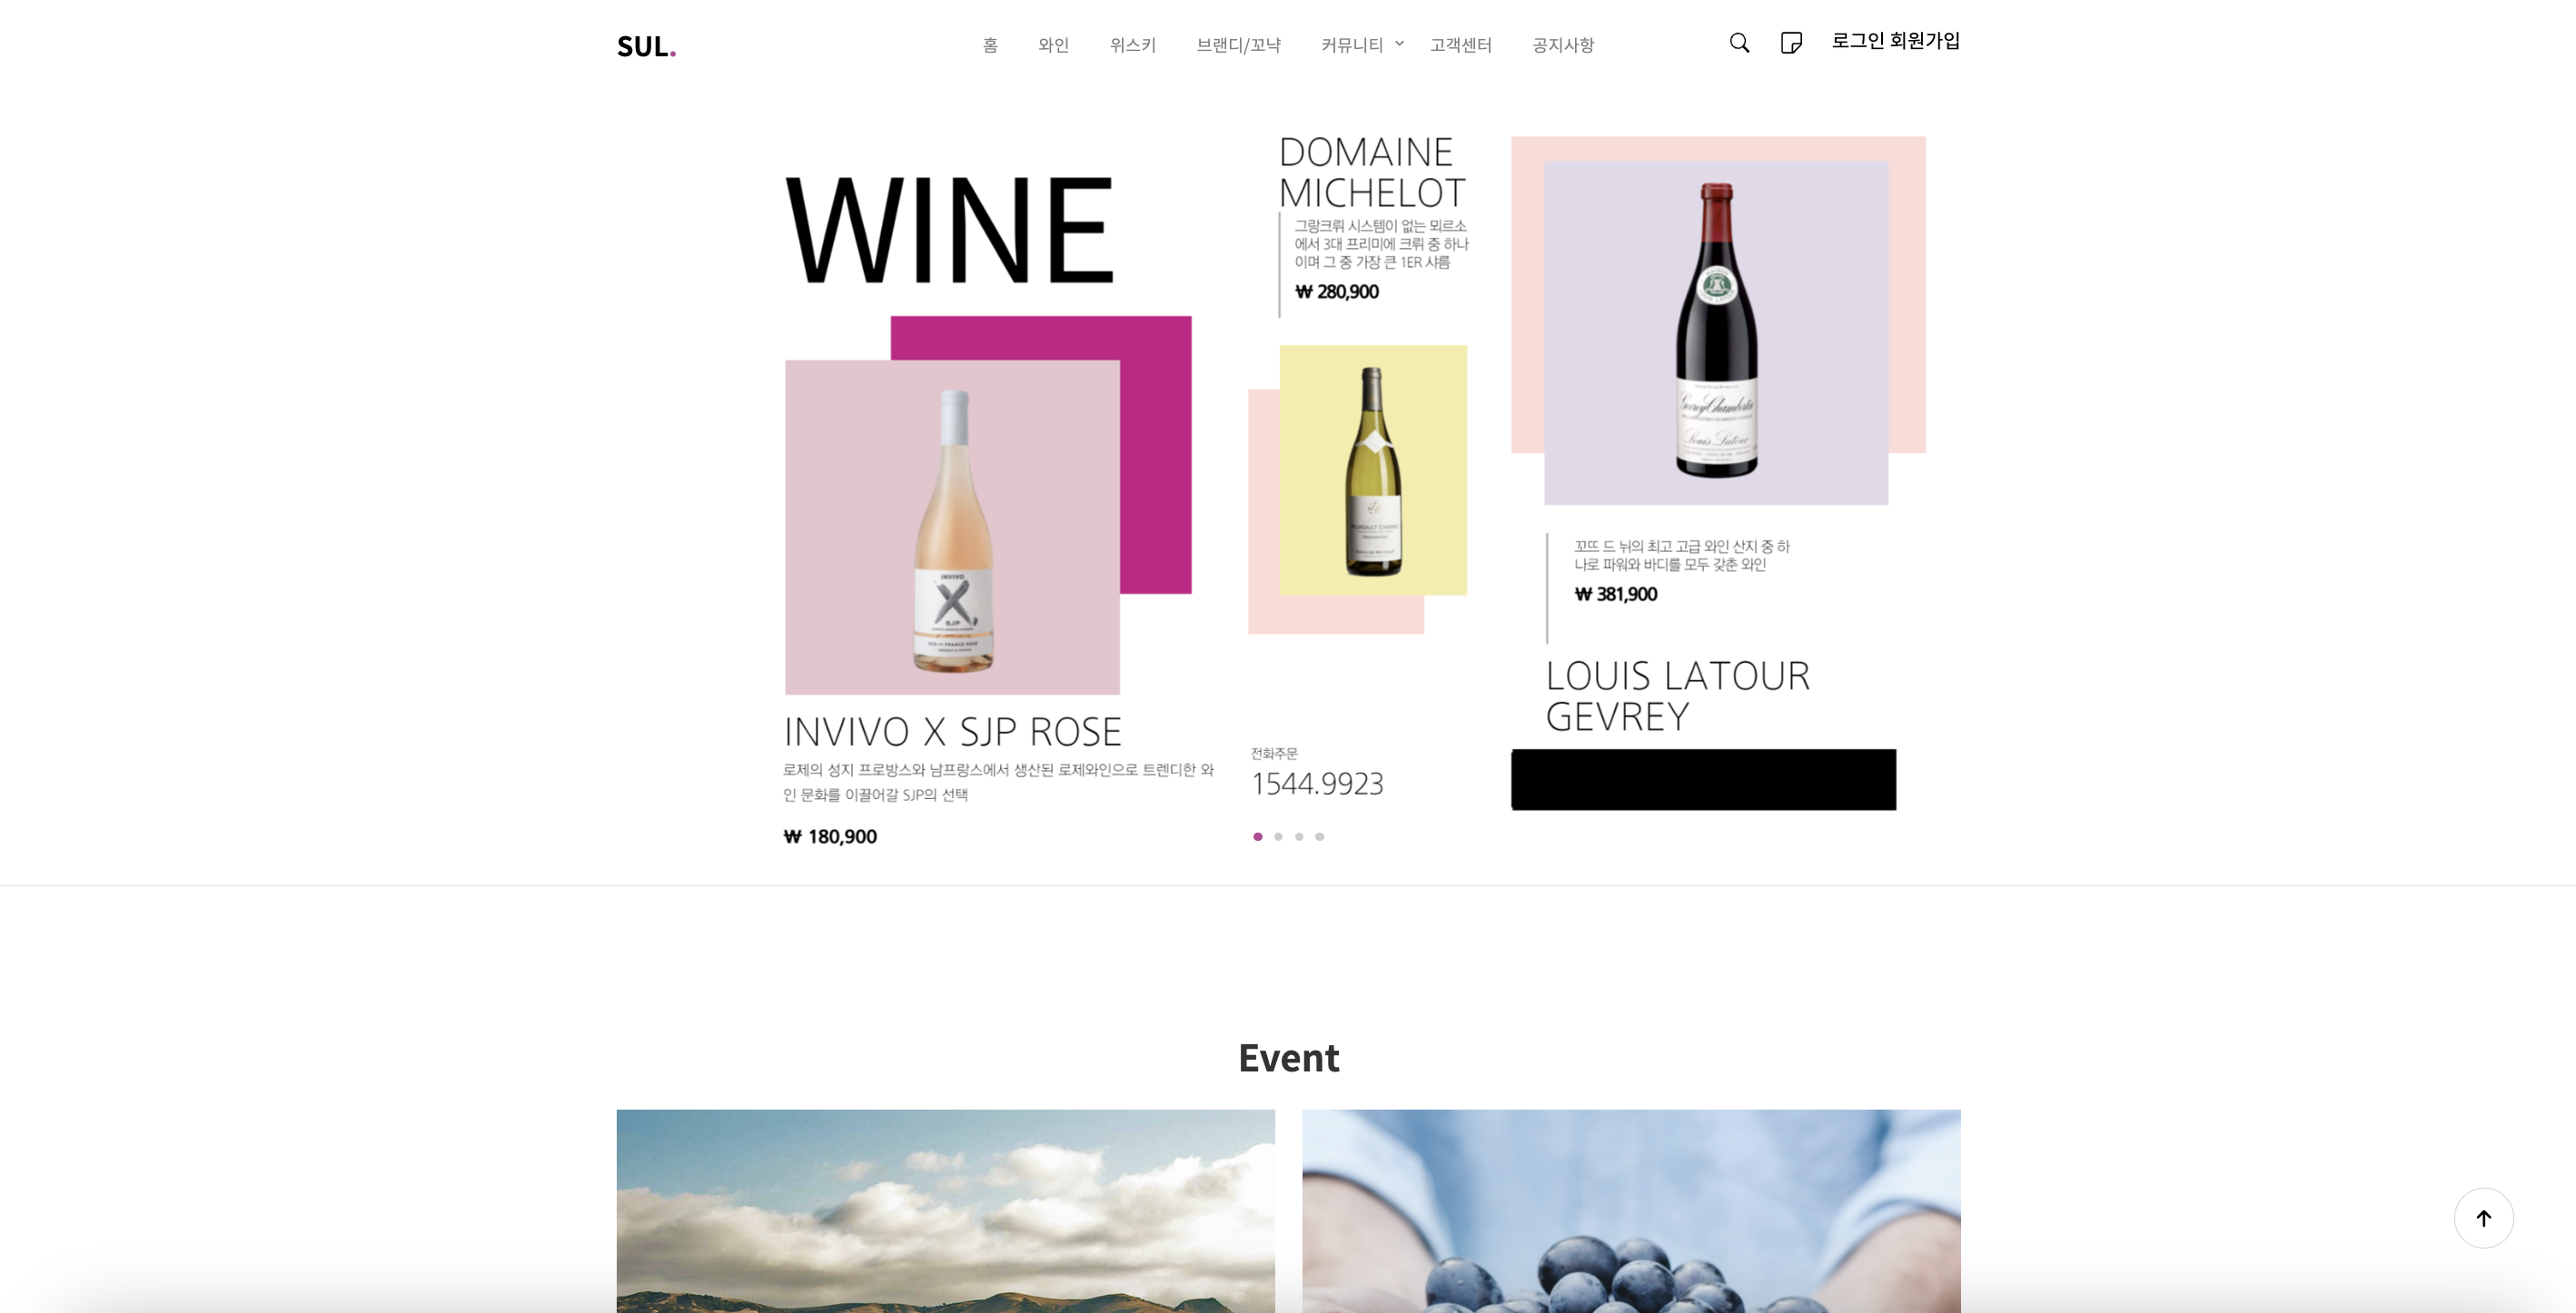Open the note/memo icon in header

click(x=1791, y=43)
